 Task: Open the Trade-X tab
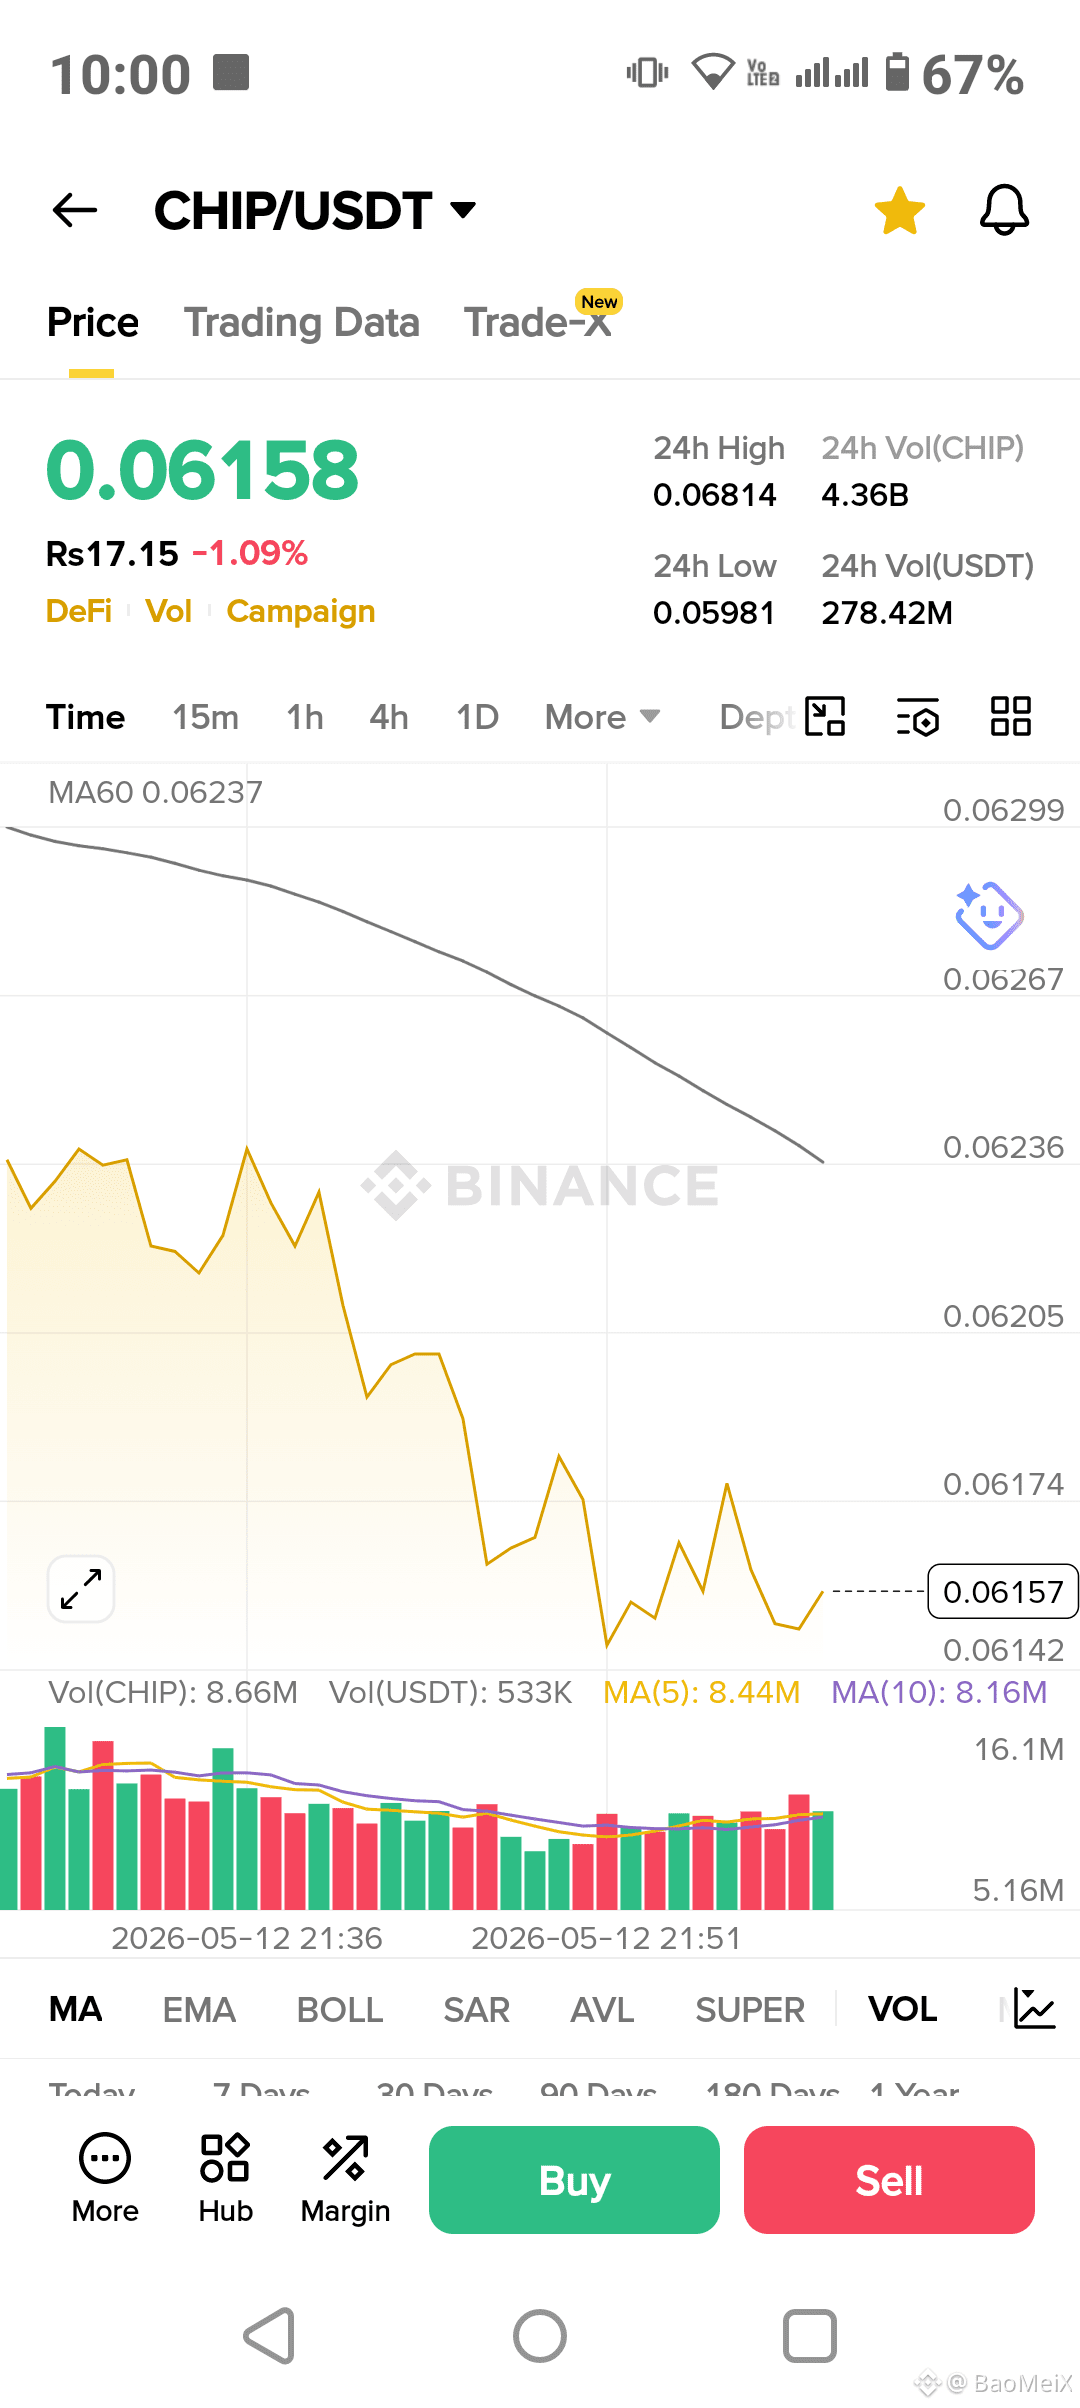click(x=538, y=323)
